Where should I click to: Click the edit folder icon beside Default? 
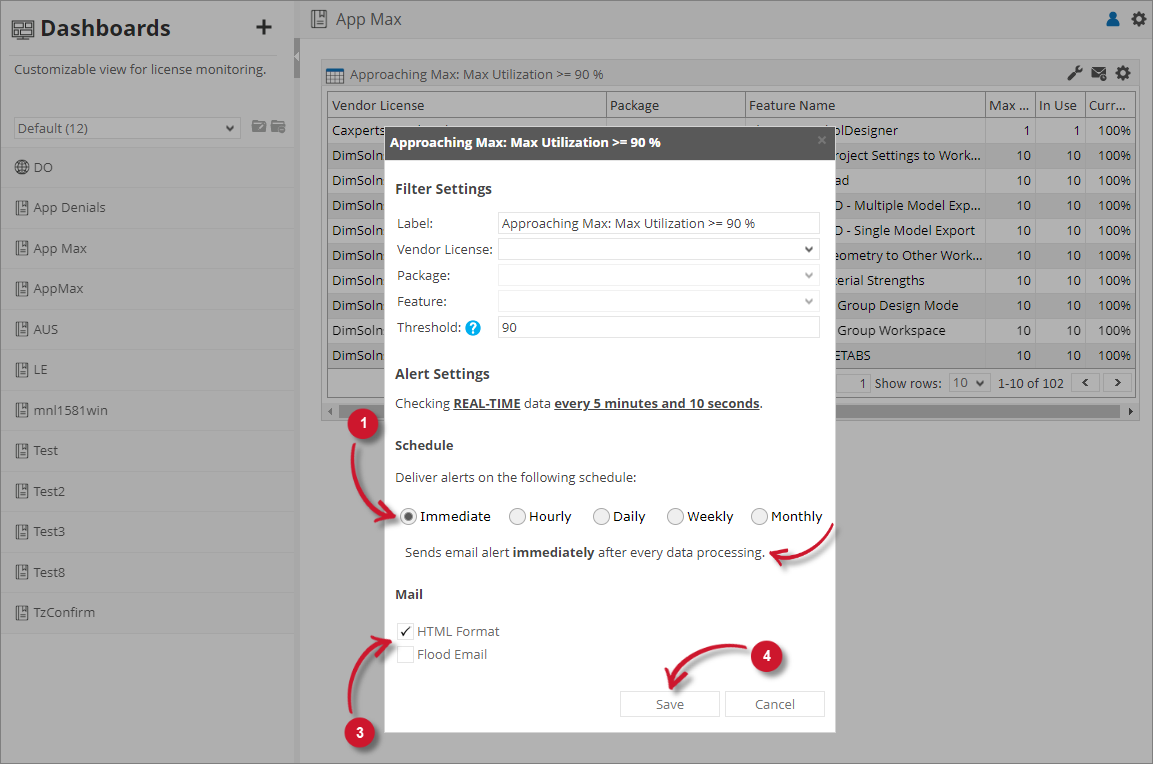[259, 126]
